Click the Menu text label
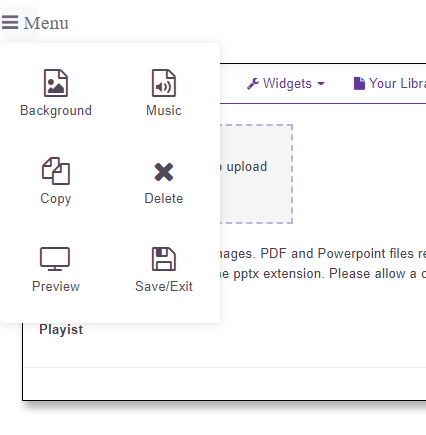The image size is (426, 435). pyautogui.click(x=46, y=23)
